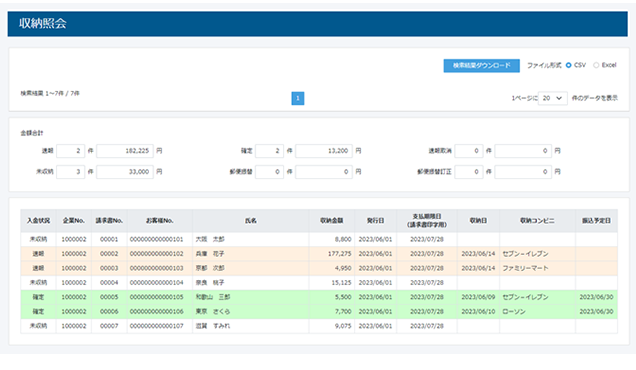The height and width of the screenshot is (370, 636).
Task: Click the 確定 amount field showing 13,200
Action: pos(324,151)
